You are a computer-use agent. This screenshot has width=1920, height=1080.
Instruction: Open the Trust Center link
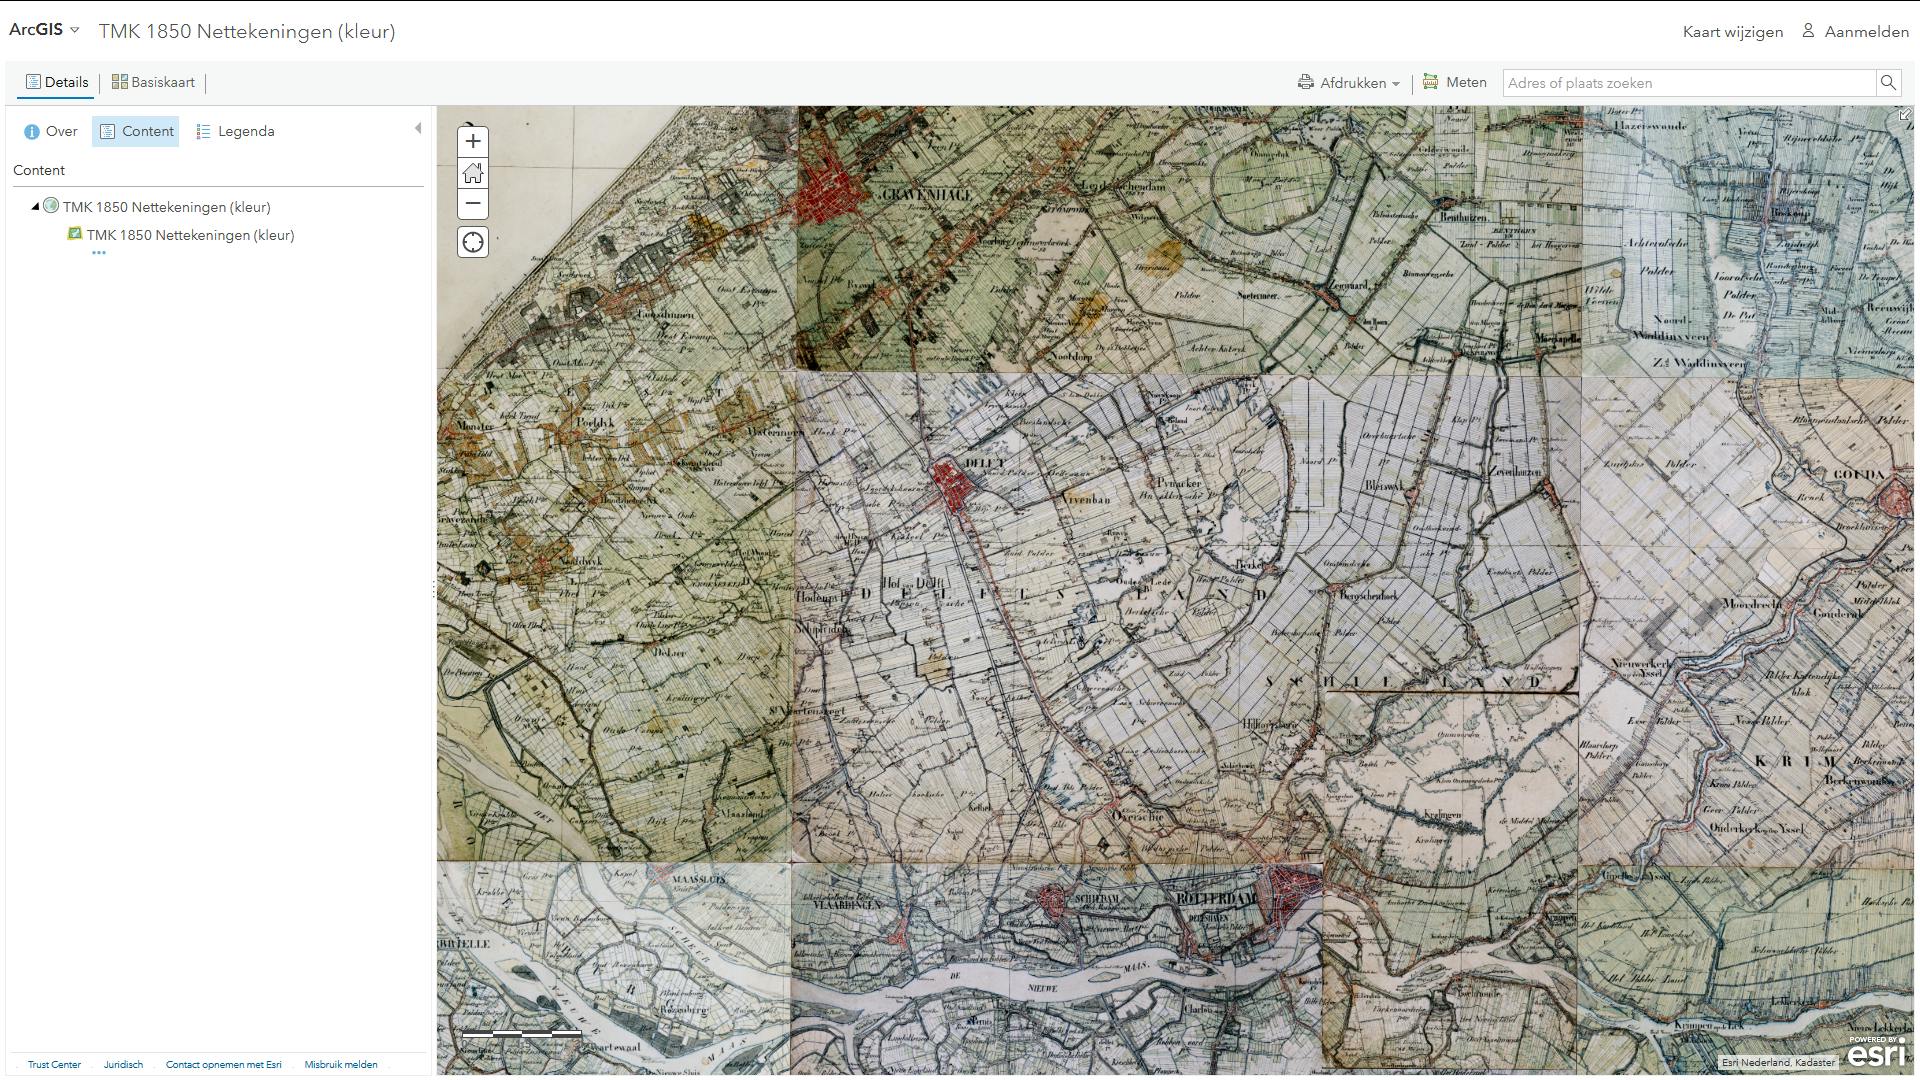[55, 1064]
